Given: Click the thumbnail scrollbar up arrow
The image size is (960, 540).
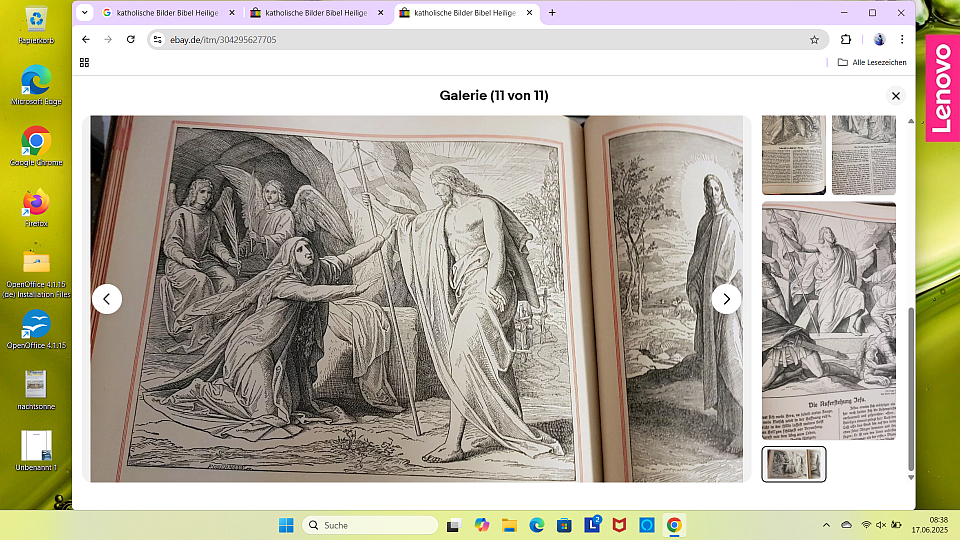Looking at the screenshot, I should pyautogui.click(x=910, y=121).
